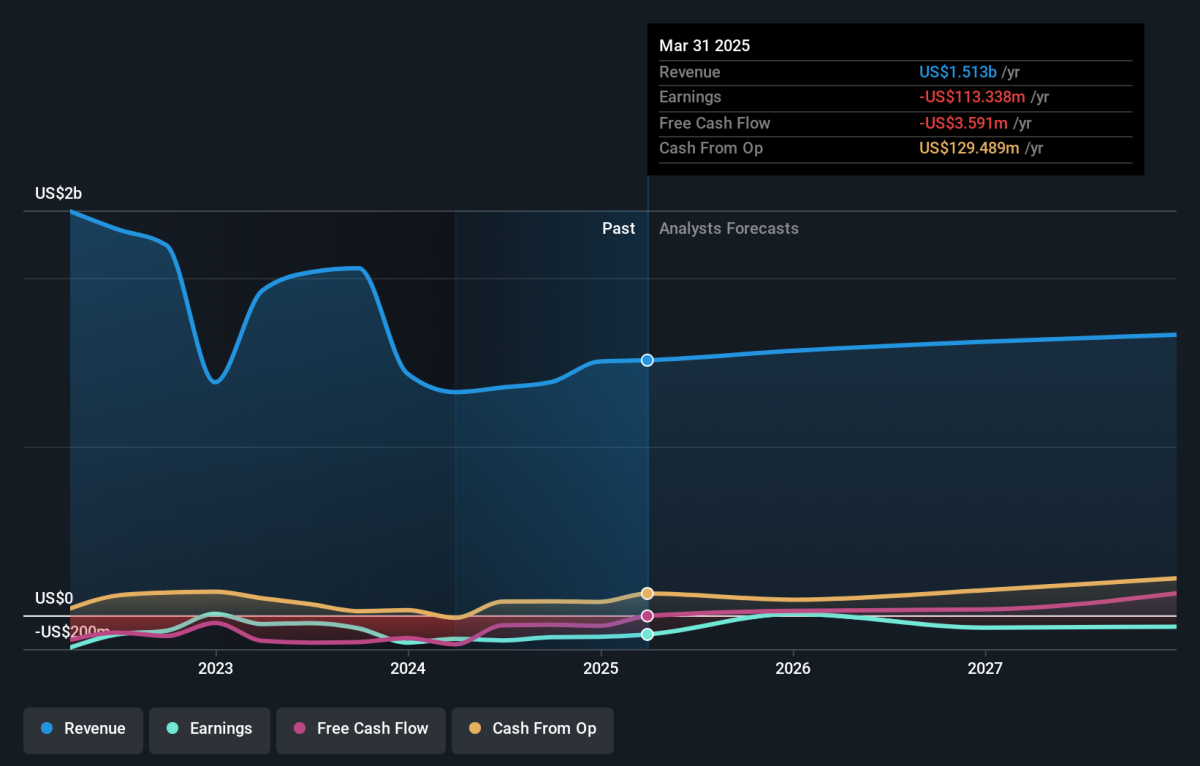Select the Cash From Op data point marker

(x=647, y=593)
